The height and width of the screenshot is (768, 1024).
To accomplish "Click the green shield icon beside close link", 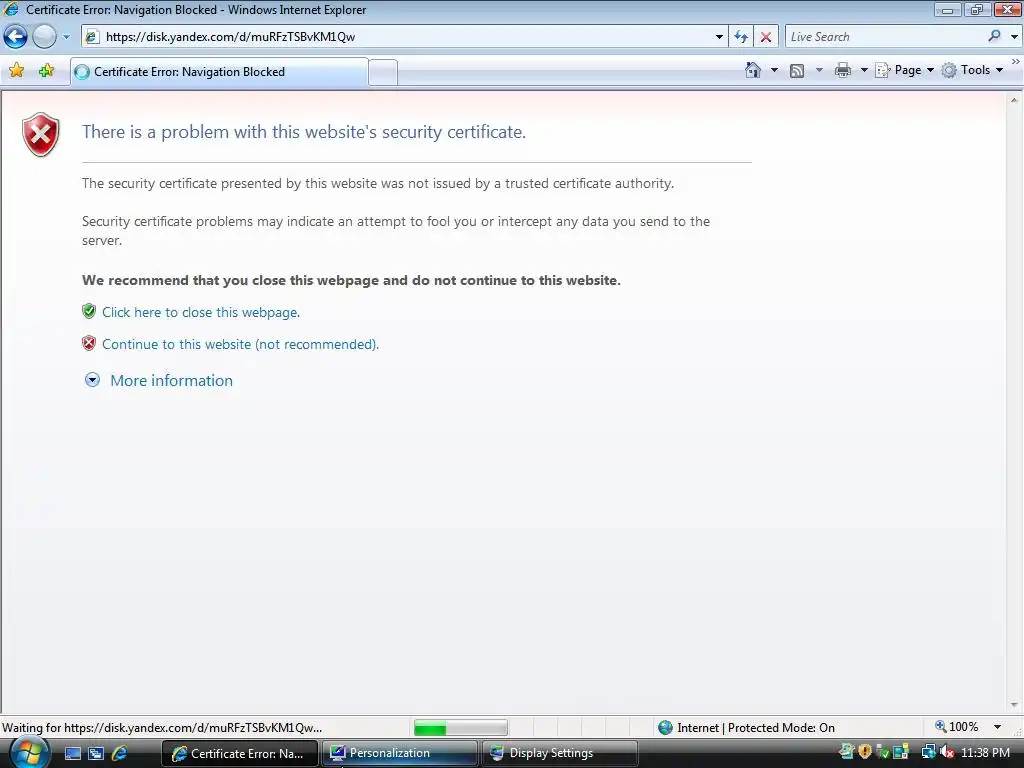I will 89,311.
